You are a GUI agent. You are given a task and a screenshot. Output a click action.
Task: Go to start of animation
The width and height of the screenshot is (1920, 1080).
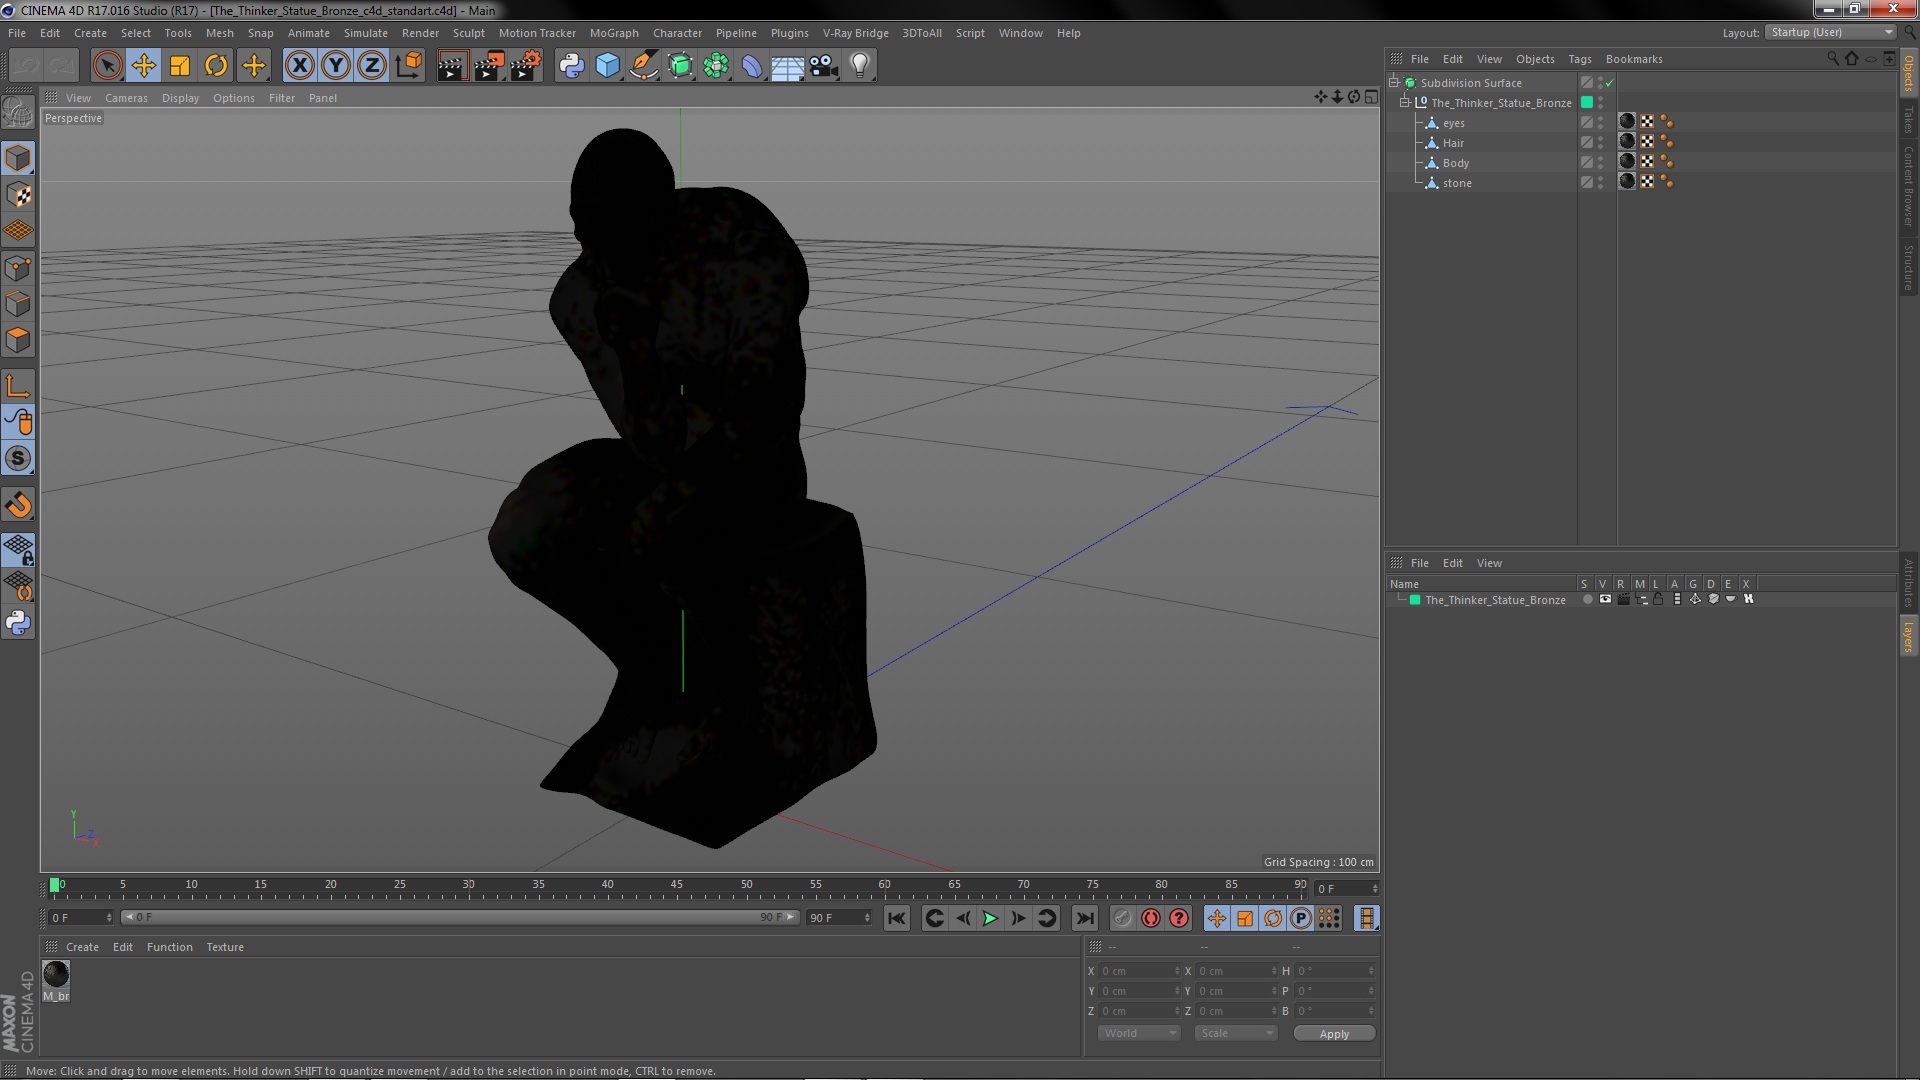click(x=897, y=918)
